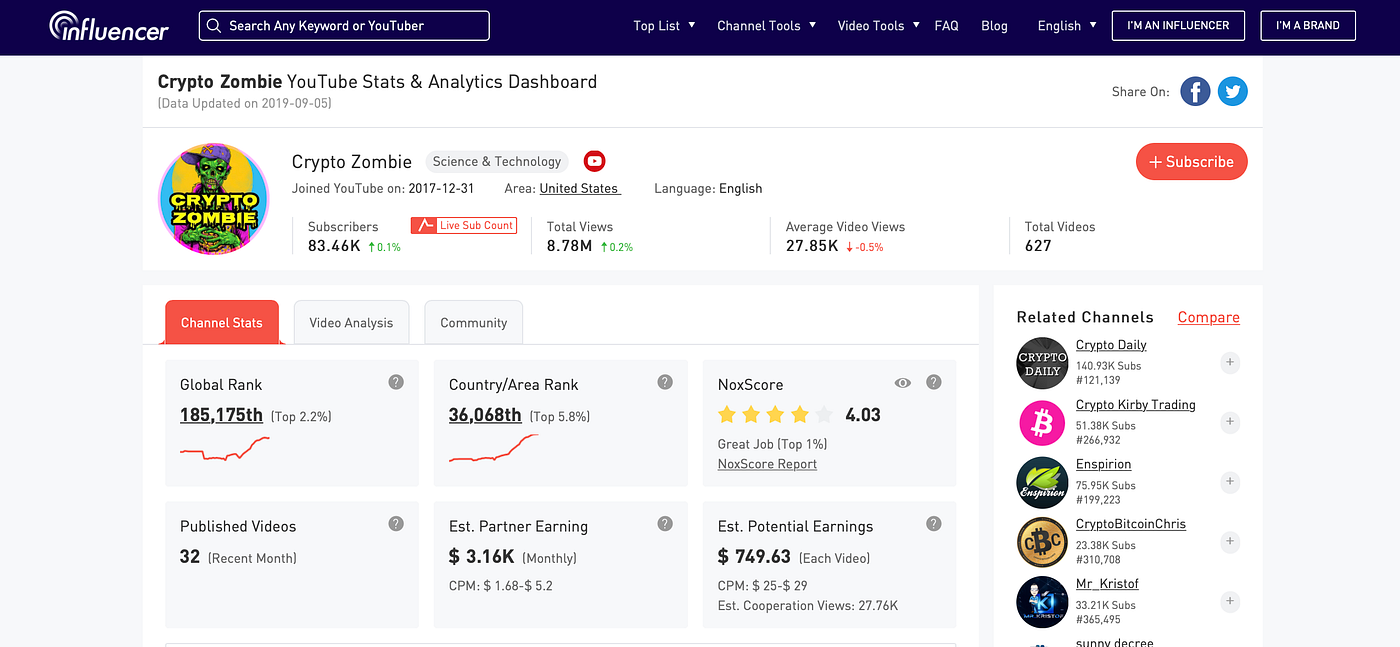Viewport: 1400px width, 647px height.
Task: Click the 627 total videos value
Action: [1038, 246]
